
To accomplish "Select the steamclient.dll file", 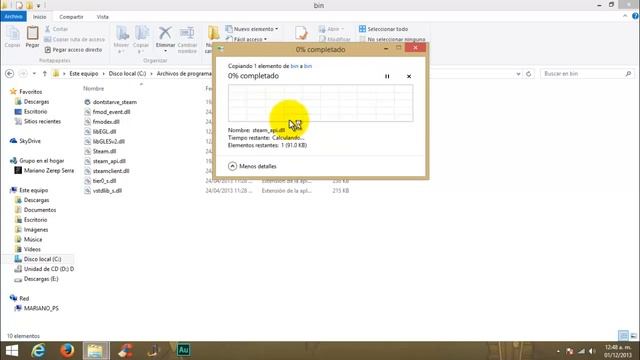I will coord(107,171).
